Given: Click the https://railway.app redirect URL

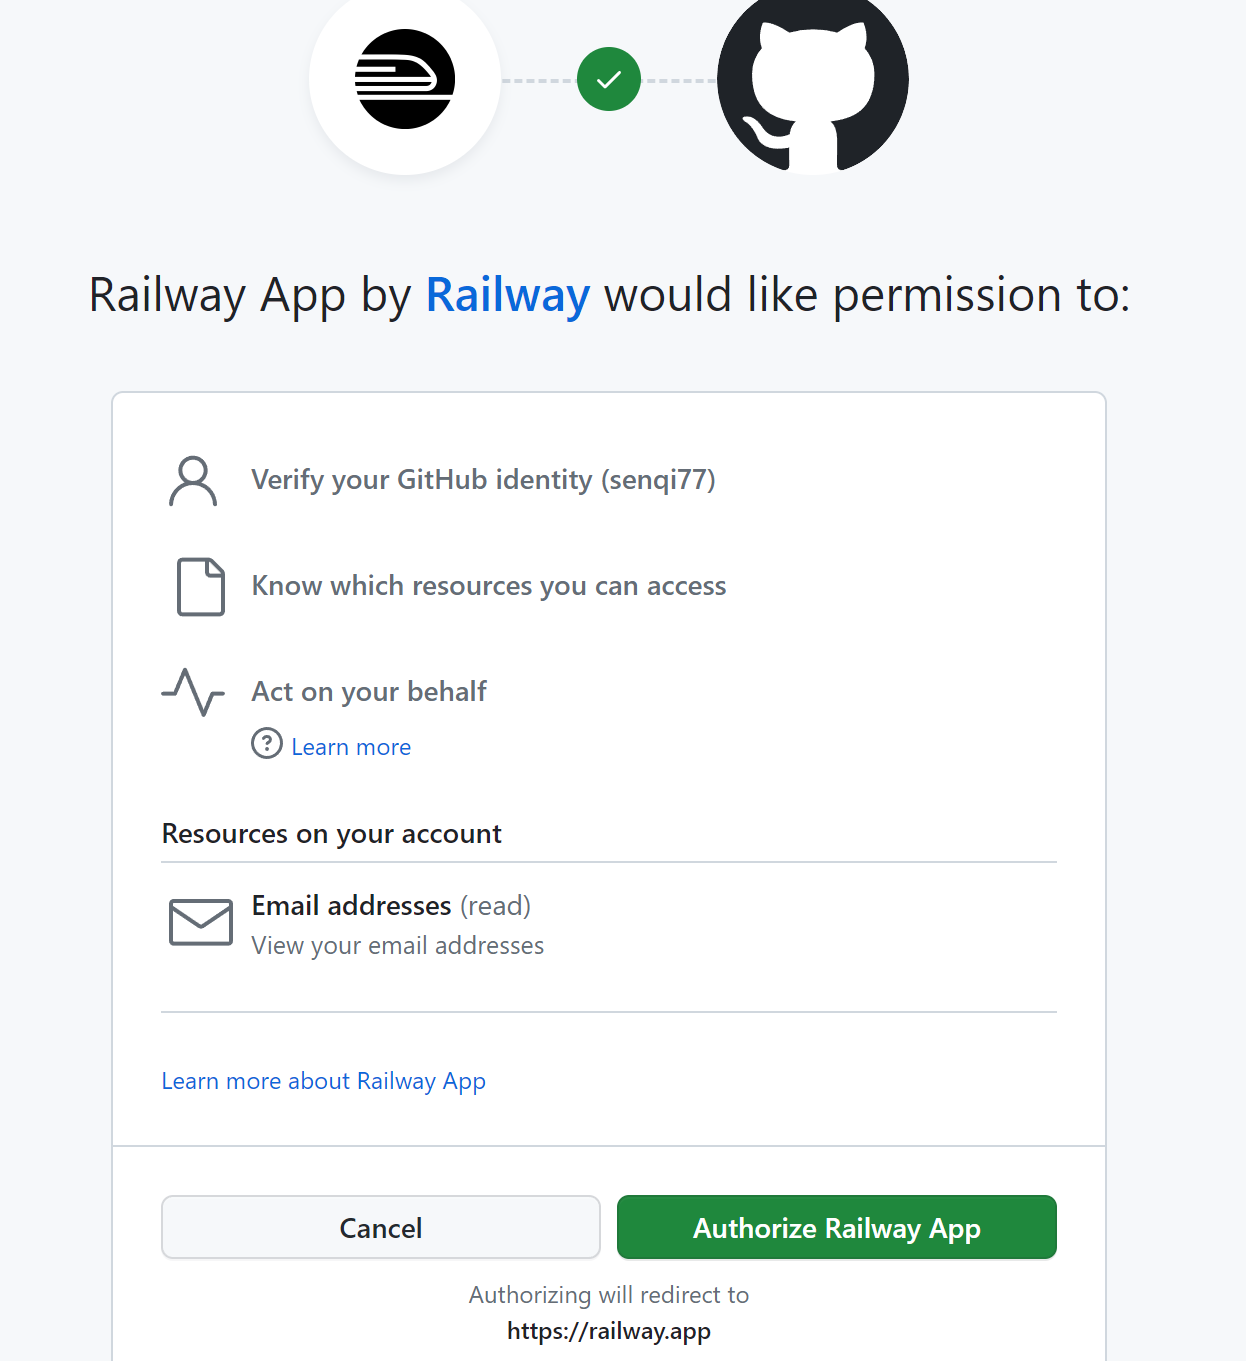Looking at the screenshot, I should (x=609, y=1331).
